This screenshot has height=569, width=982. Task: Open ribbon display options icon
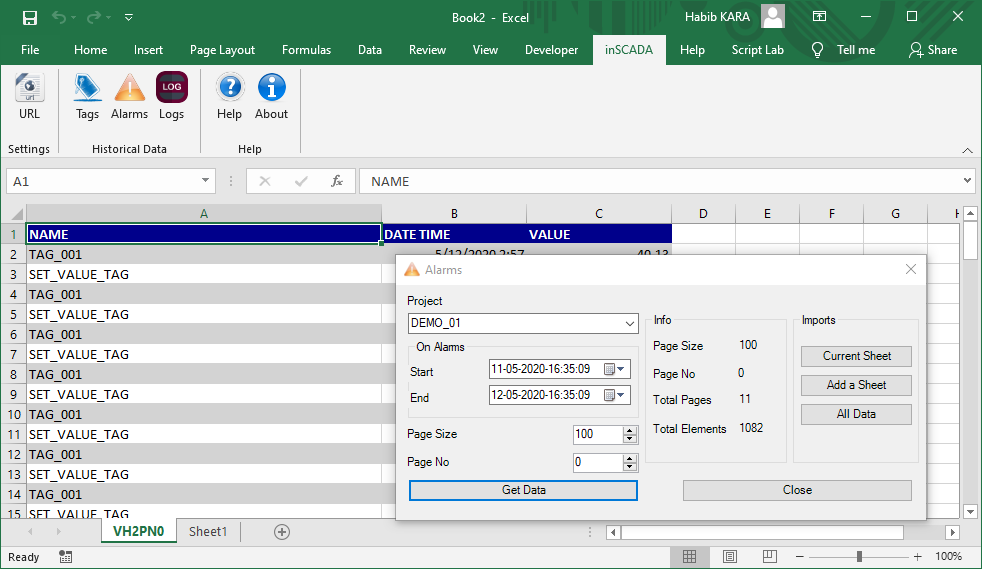point(819,17)
